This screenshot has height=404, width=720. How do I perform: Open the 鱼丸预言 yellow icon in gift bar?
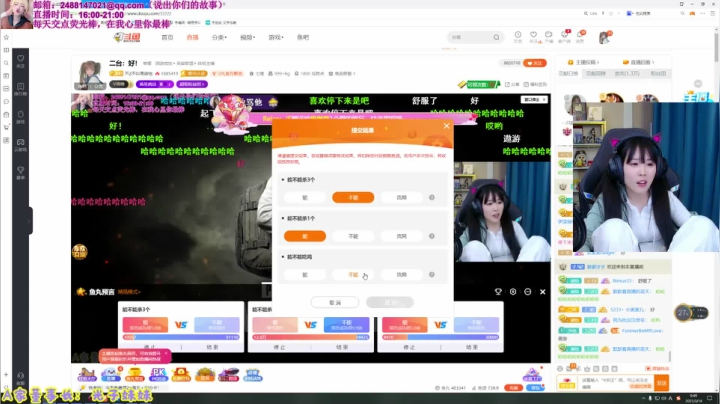pos(135,375)
